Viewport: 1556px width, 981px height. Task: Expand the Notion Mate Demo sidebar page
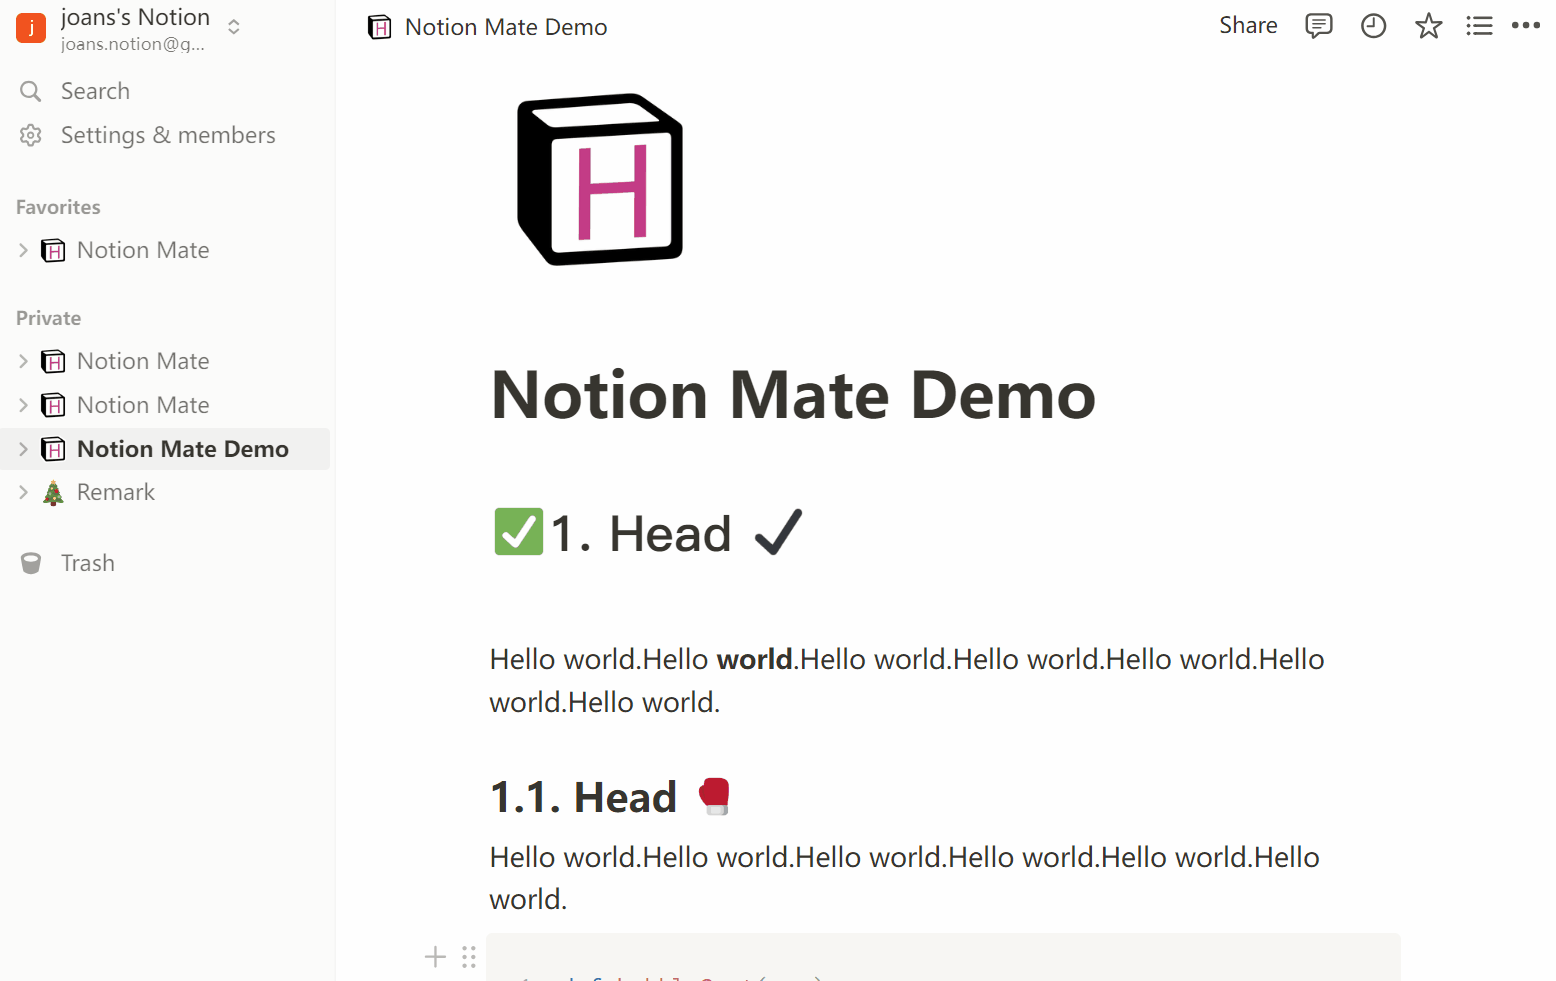(23, 449)
